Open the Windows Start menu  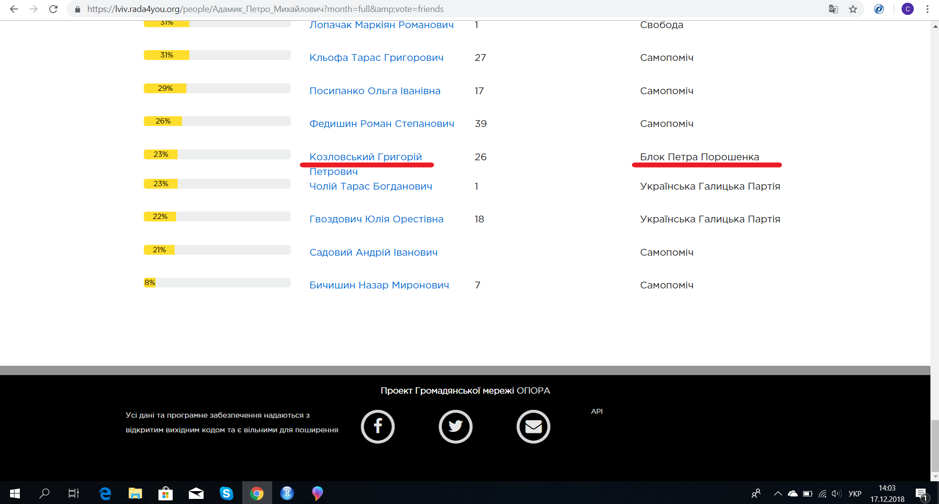pyautogui.click(x=15, y=493)
